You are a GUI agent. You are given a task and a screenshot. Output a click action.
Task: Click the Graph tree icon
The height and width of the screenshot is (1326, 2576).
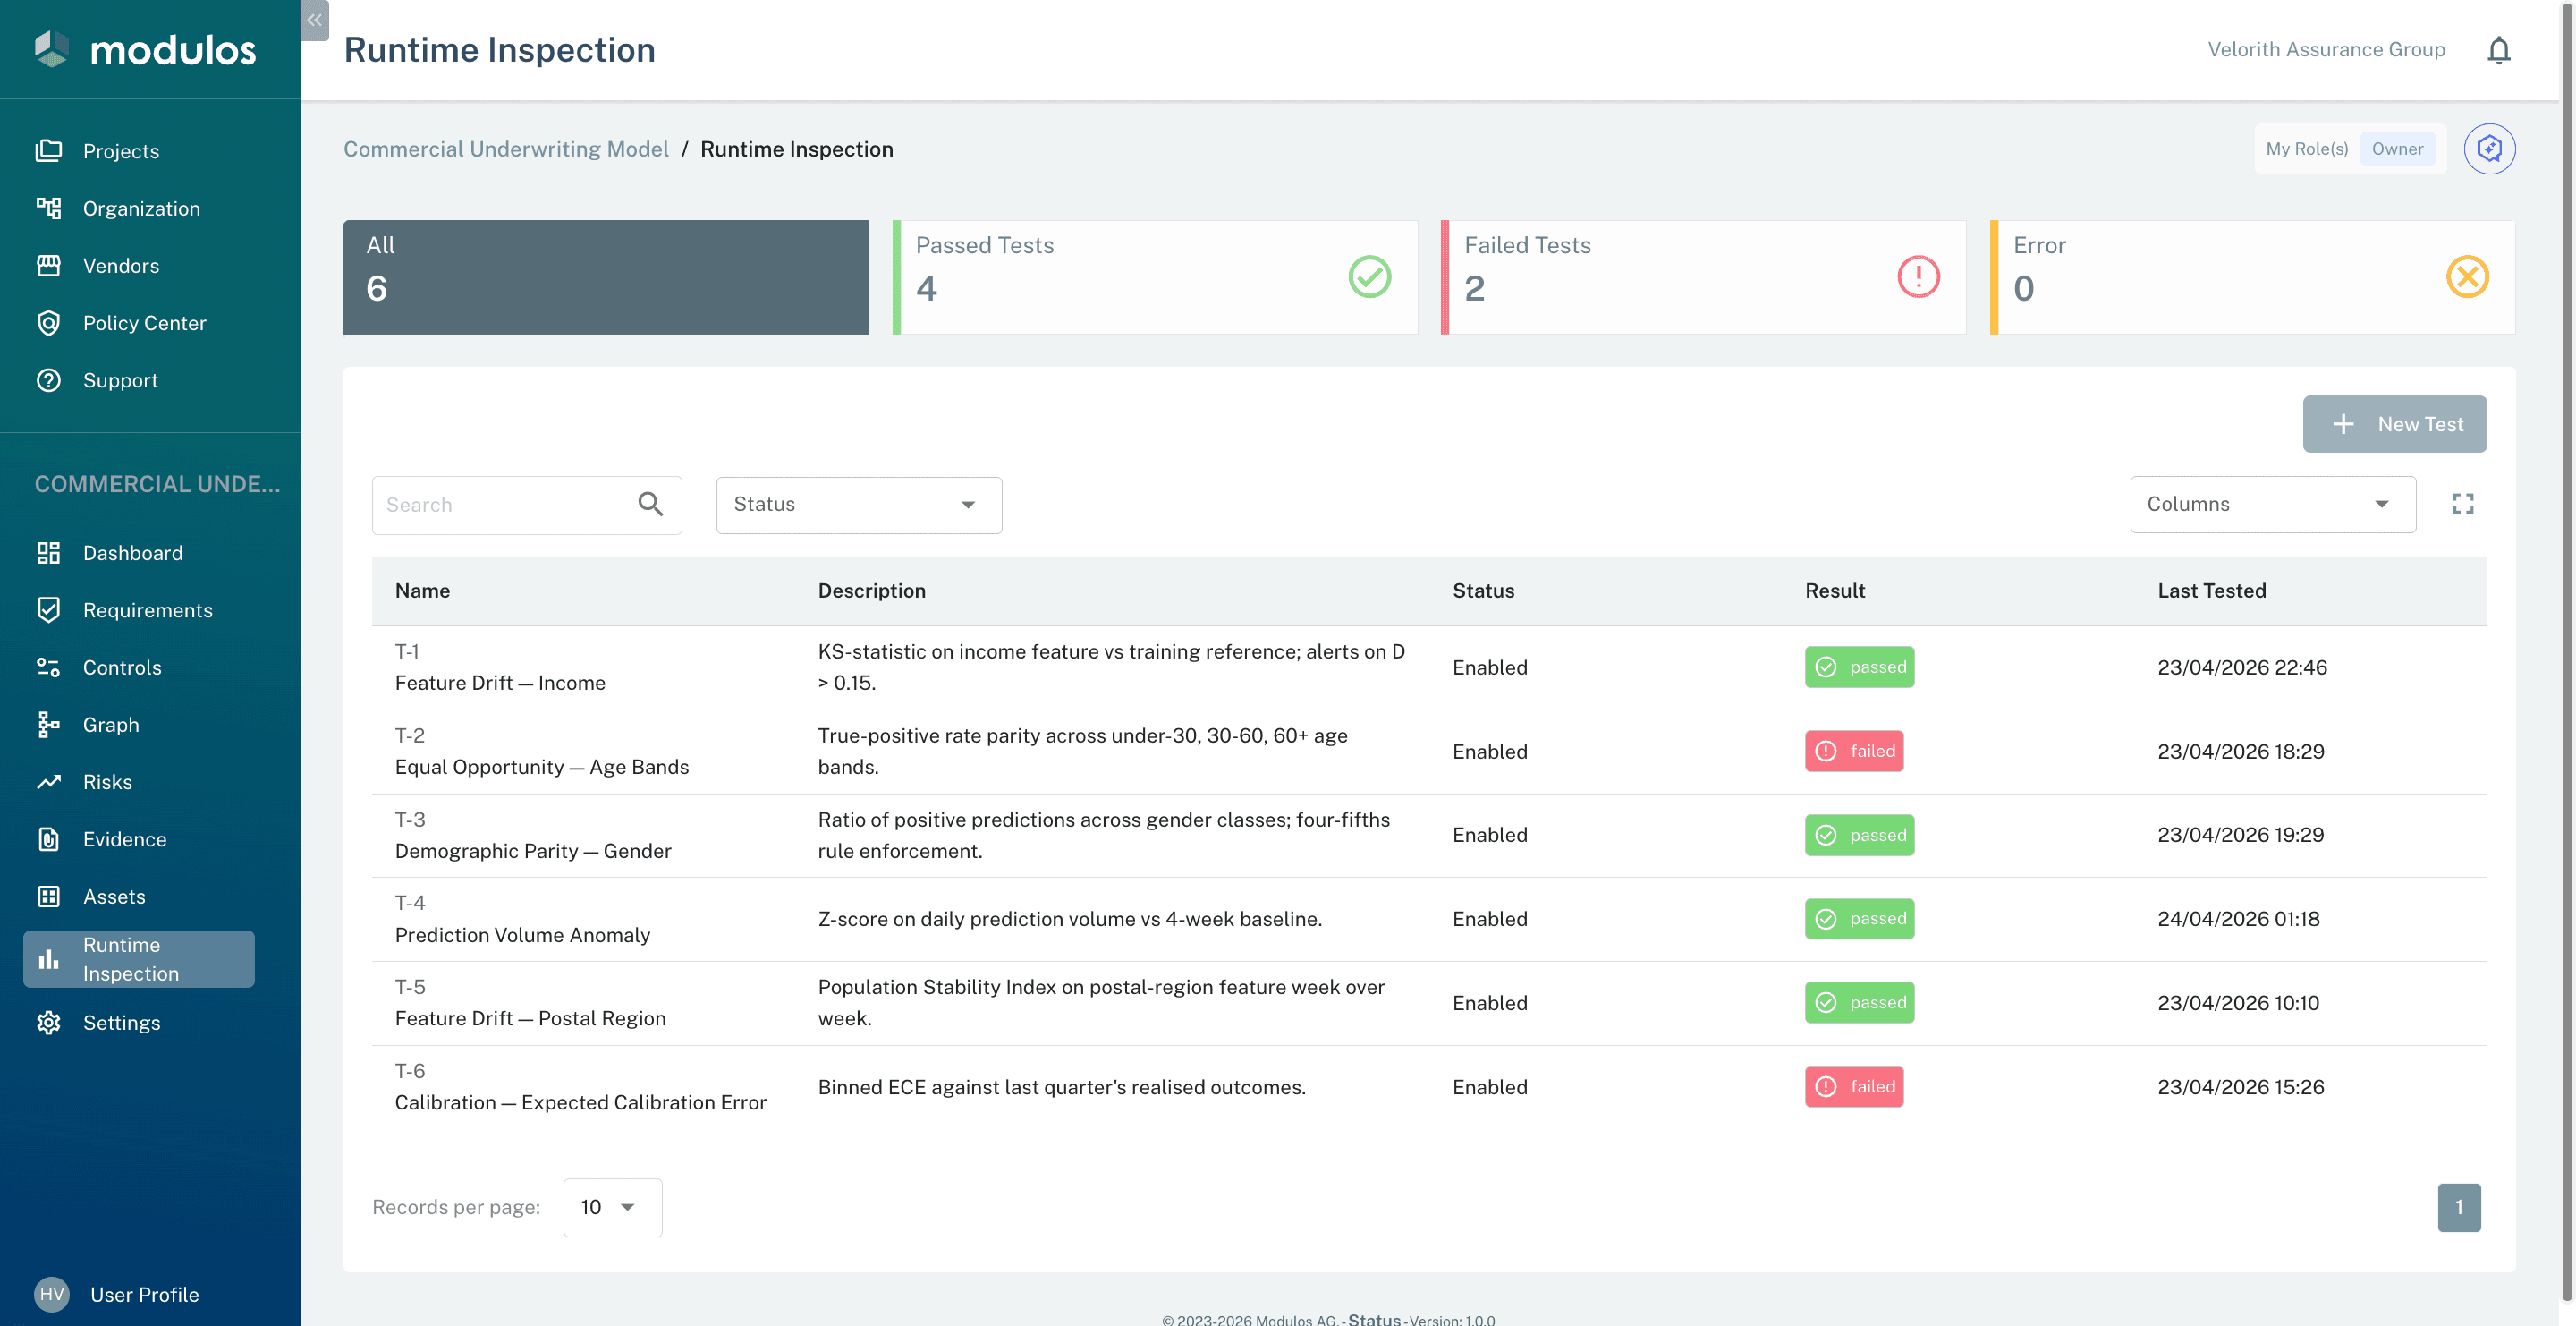pyautogui.click(x=49, y=724)
